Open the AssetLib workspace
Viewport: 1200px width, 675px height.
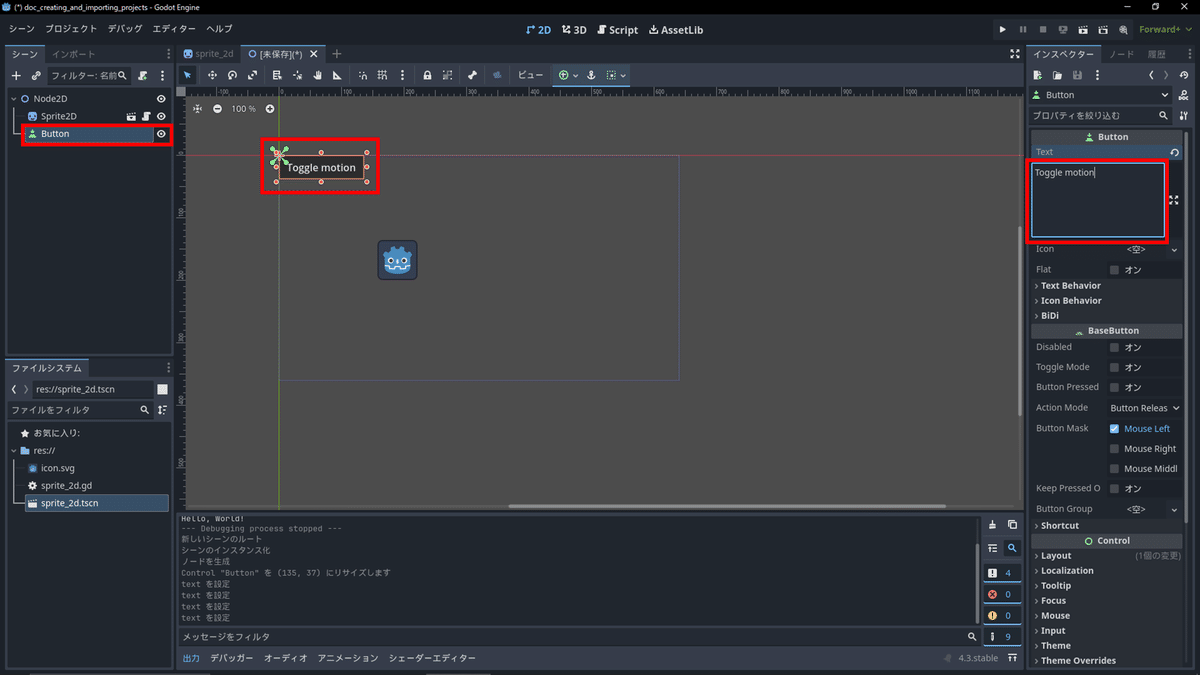click(676, 30)
